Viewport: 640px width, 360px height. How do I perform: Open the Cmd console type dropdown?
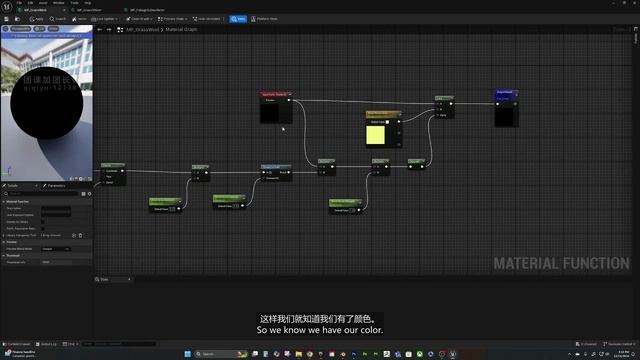70,344
